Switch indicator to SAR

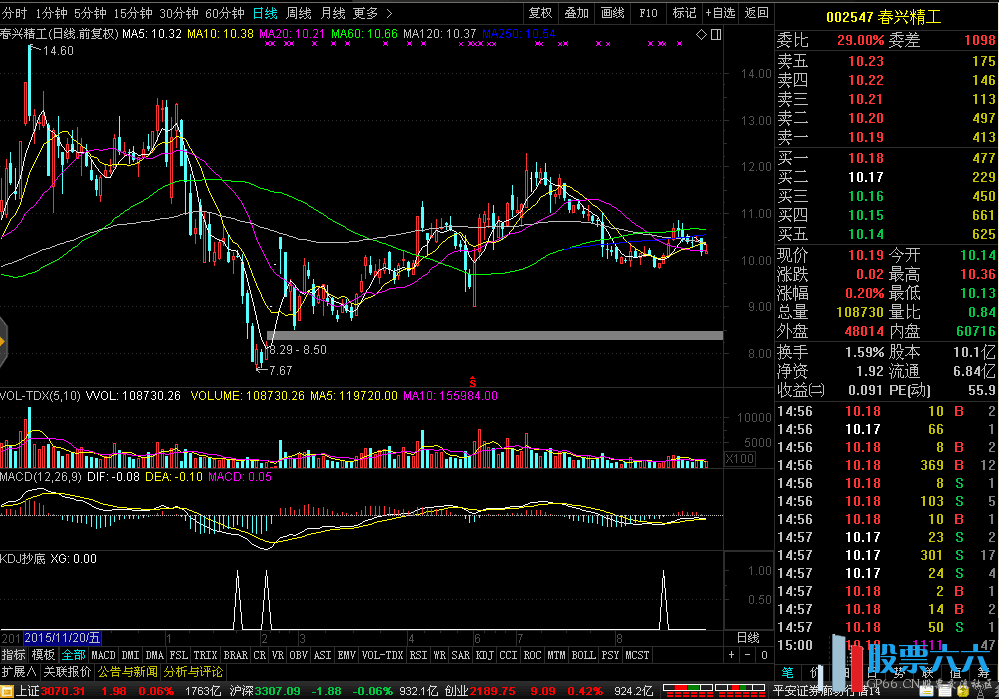point(461,655)
